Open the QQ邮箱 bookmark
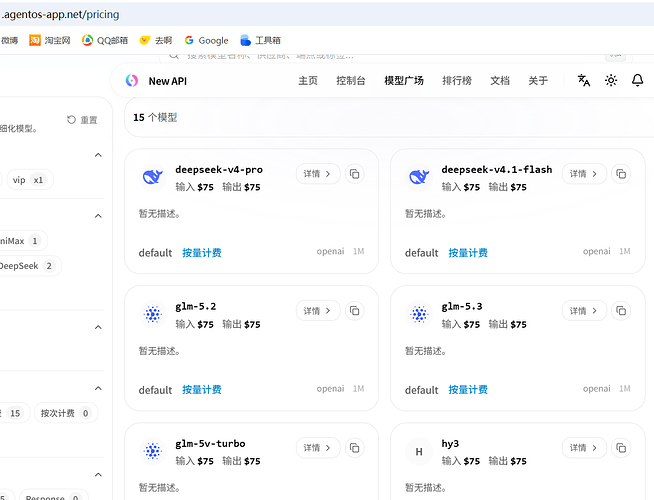The height and width of the screenshot is (500, 654). click(105, 40)
